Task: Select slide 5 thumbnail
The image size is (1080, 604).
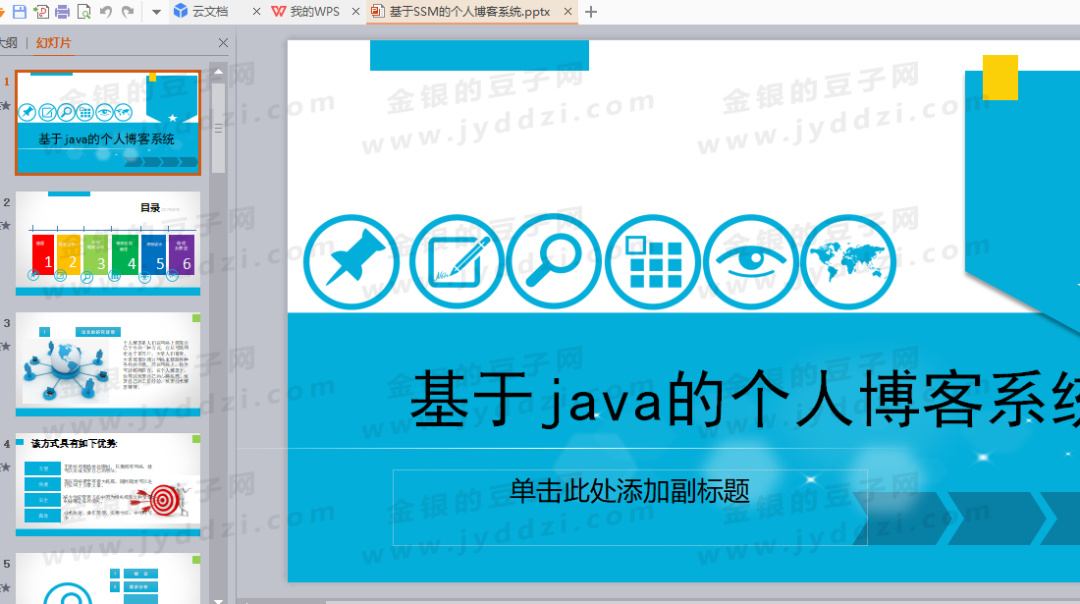Action: click(x=108, y=579)
